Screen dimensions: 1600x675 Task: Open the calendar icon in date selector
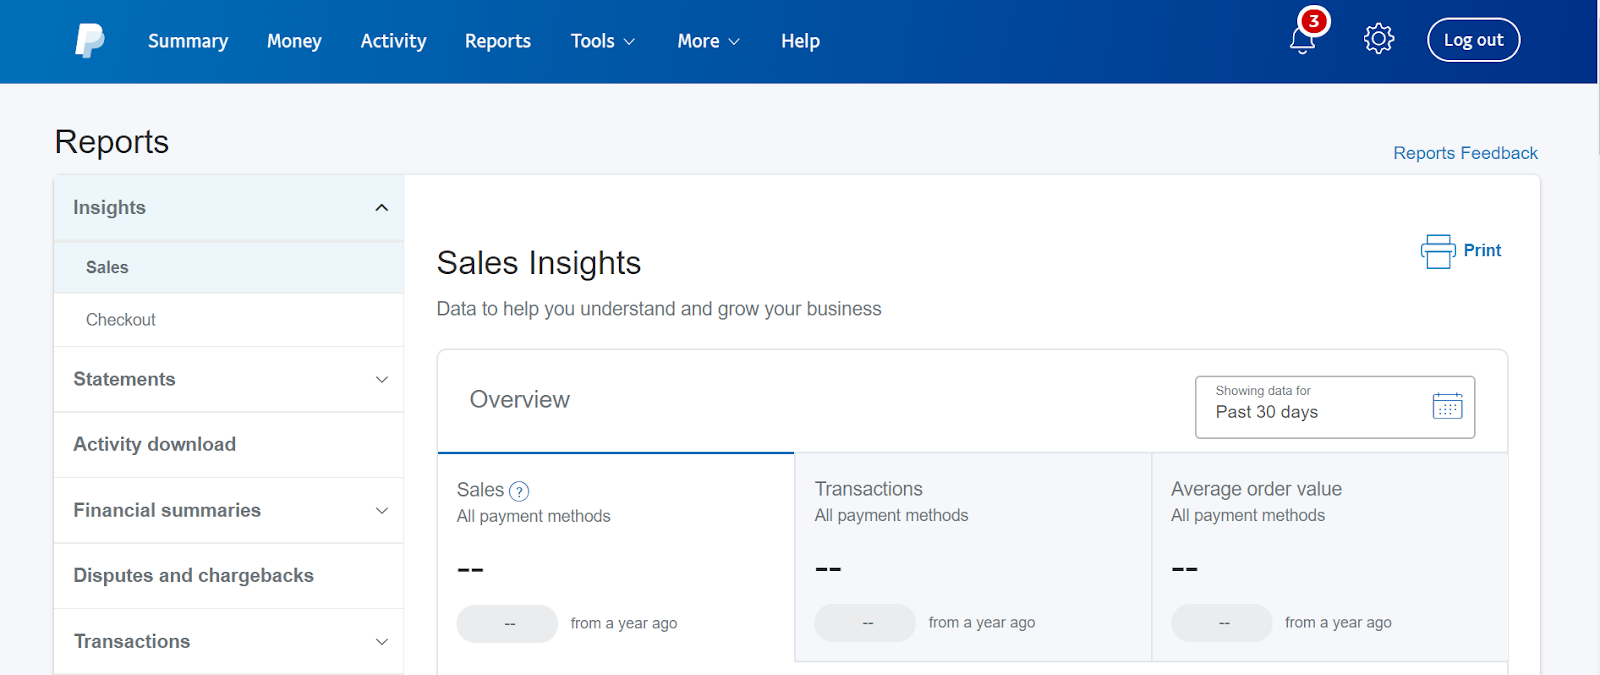(1447, 406)
